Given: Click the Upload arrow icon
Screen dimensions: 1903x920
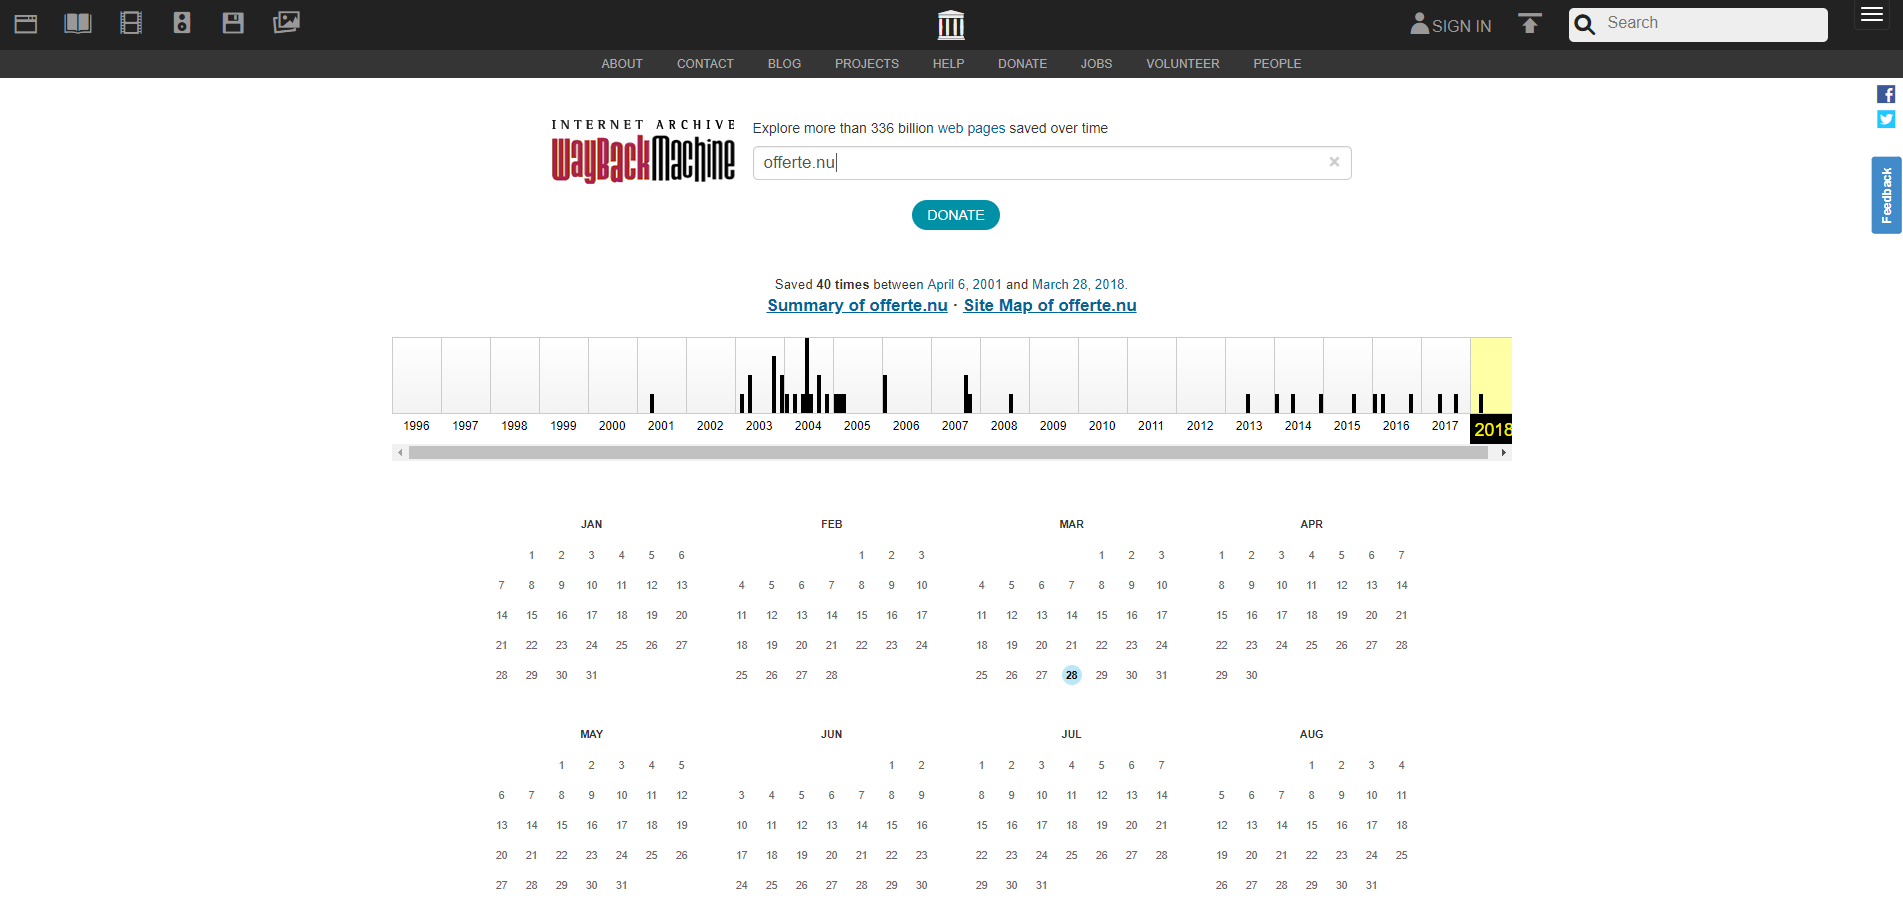Looking at the screenshot, I should point(1530,23).
